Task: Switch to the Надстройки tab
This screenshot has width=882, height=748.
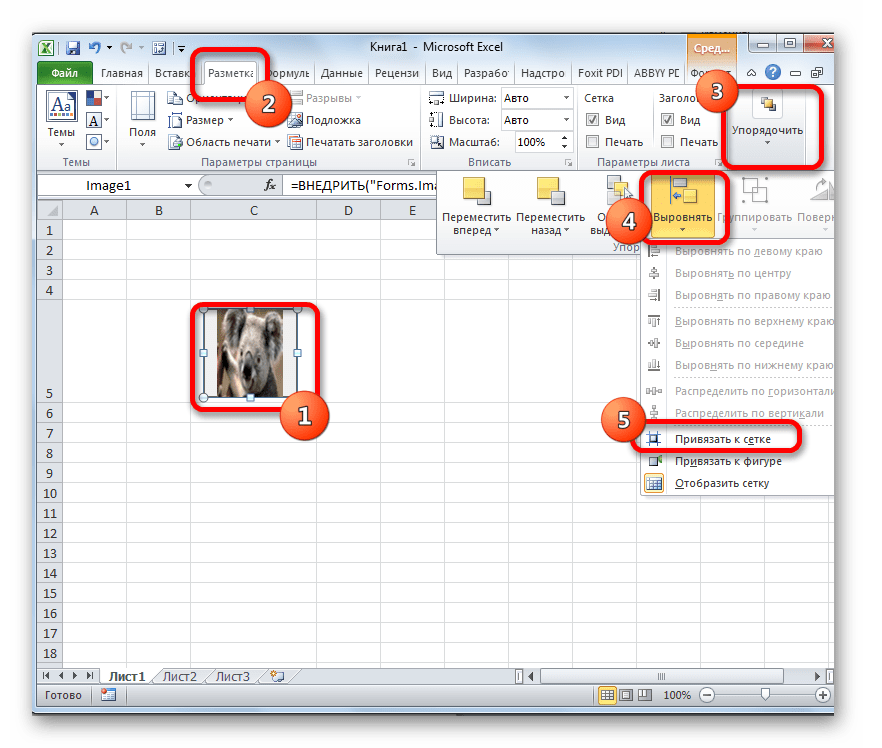Action: tap(542, 73)
